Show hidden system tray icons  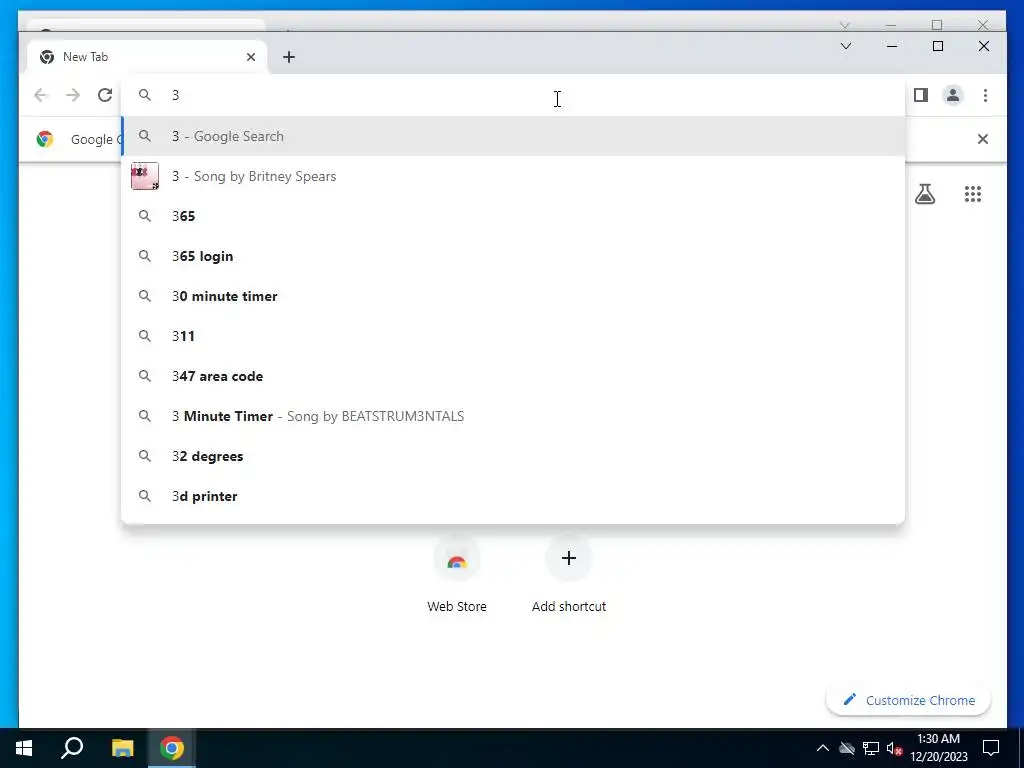click(x=823, y=748)
